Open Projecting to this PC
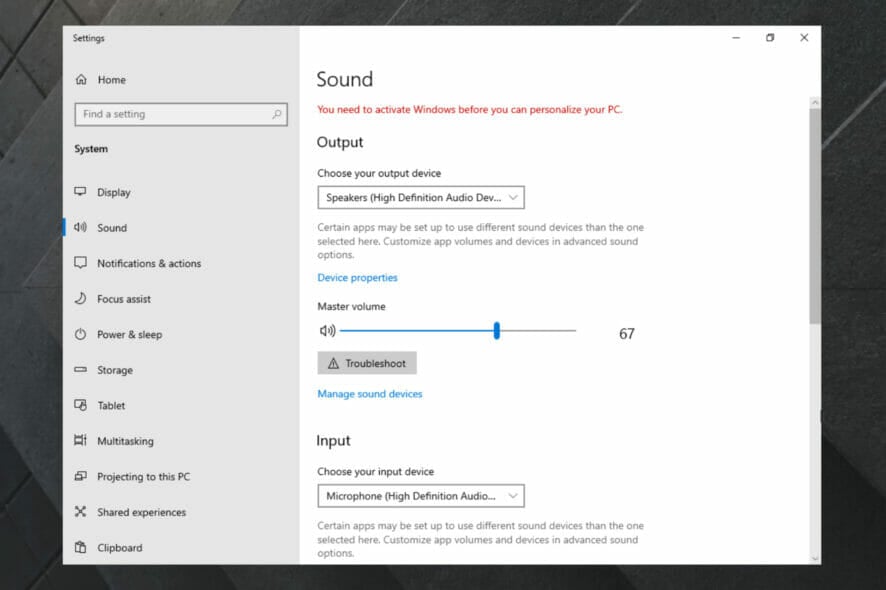This screenshot has width=886, height=590. (144, 476)
